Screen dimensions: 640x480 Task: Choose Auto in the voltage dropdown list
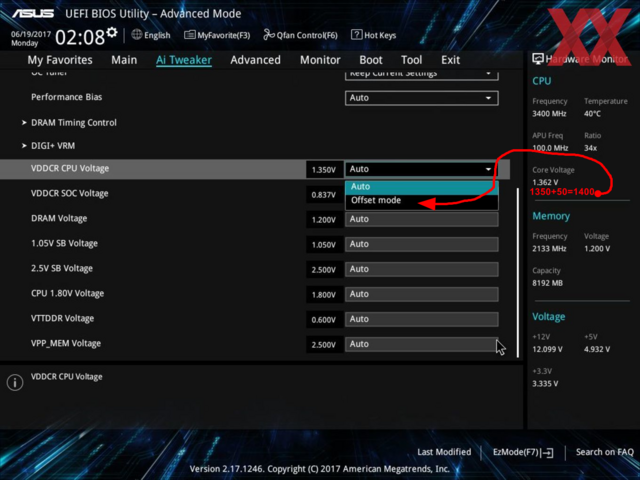coord(422,187)
